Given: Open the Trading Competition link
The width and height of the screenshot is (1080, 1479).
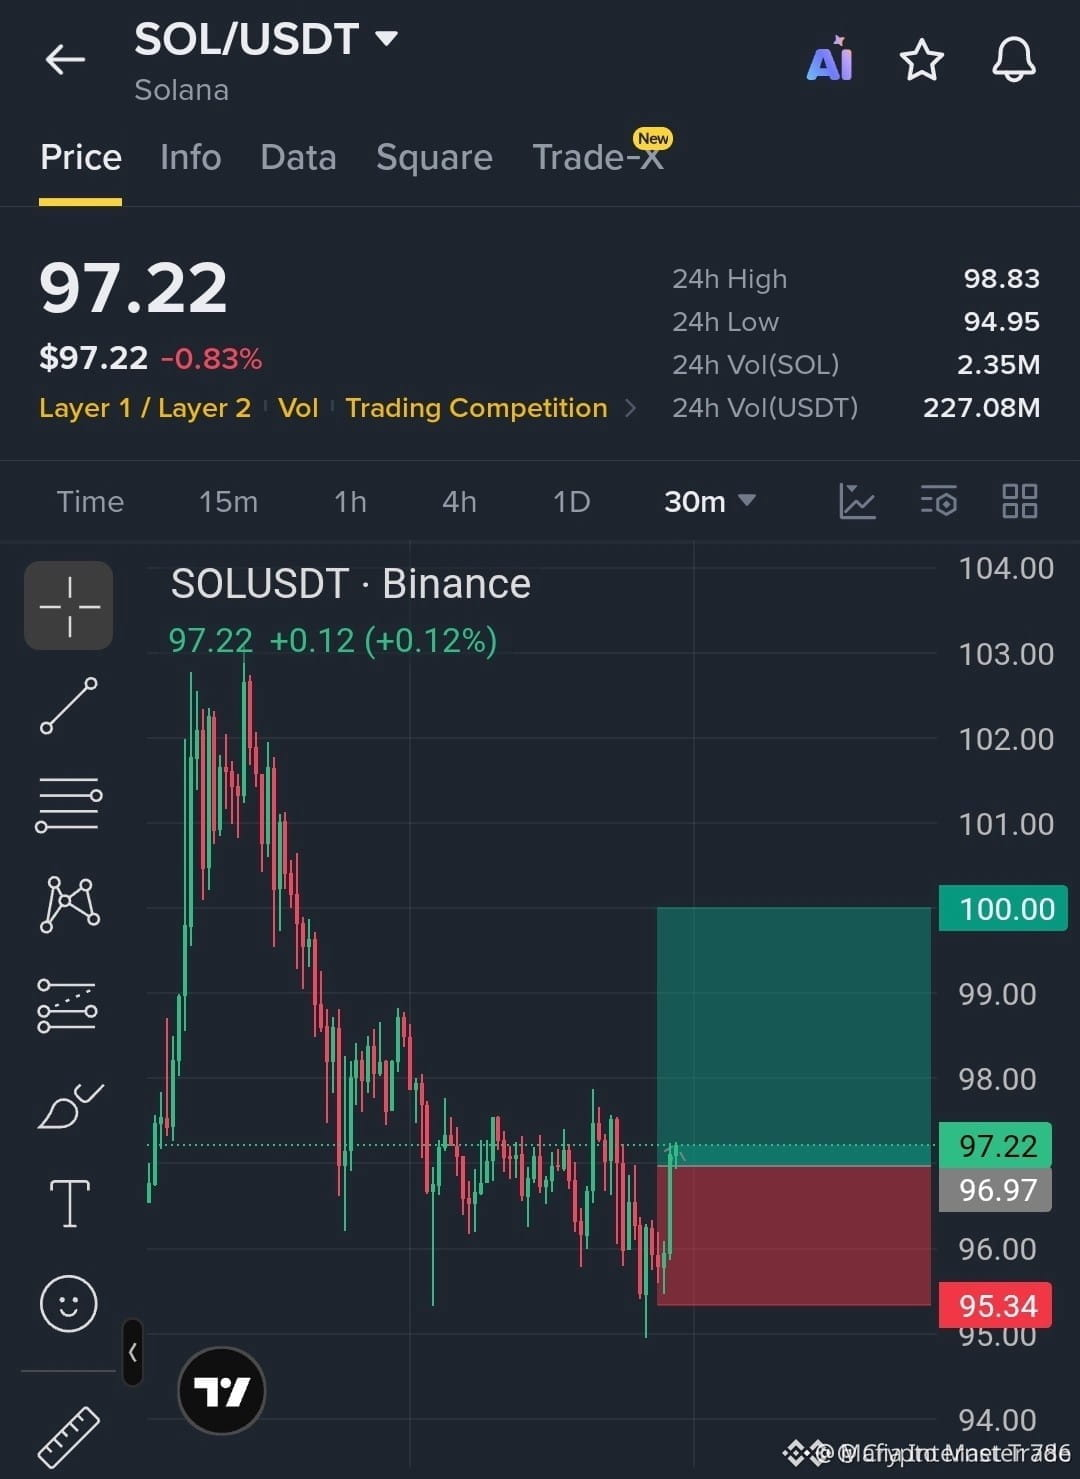Looking at the screenshot, I should [x=476, y=408].
